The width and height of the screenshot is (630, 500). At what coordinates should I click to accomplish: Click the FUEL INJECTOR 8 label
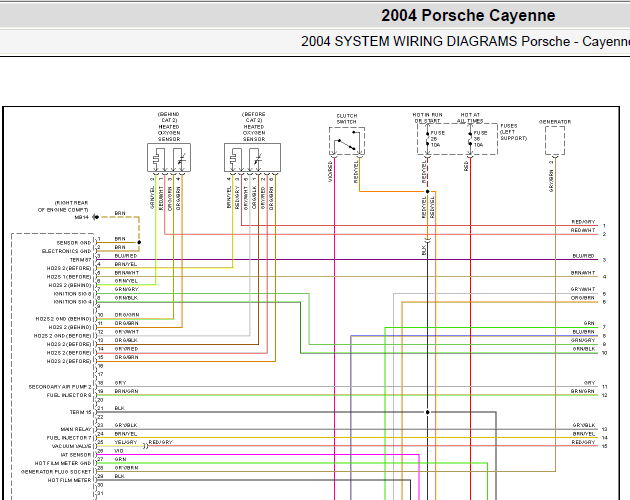[69, 395]
